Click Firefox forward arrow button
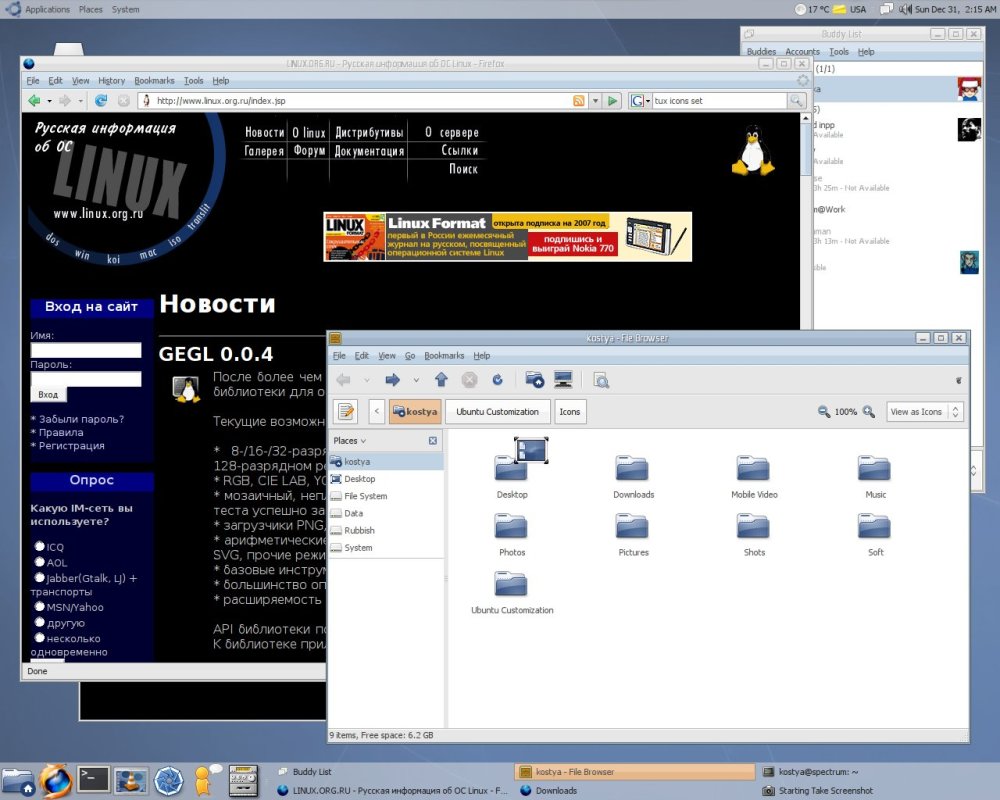1000x800 pixels. (64, 100)
